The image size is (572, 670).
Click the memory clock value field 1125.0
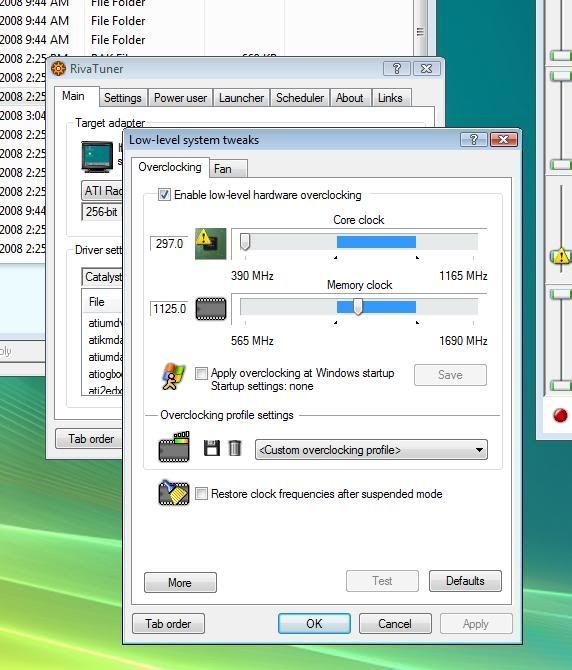pos(169,309)
